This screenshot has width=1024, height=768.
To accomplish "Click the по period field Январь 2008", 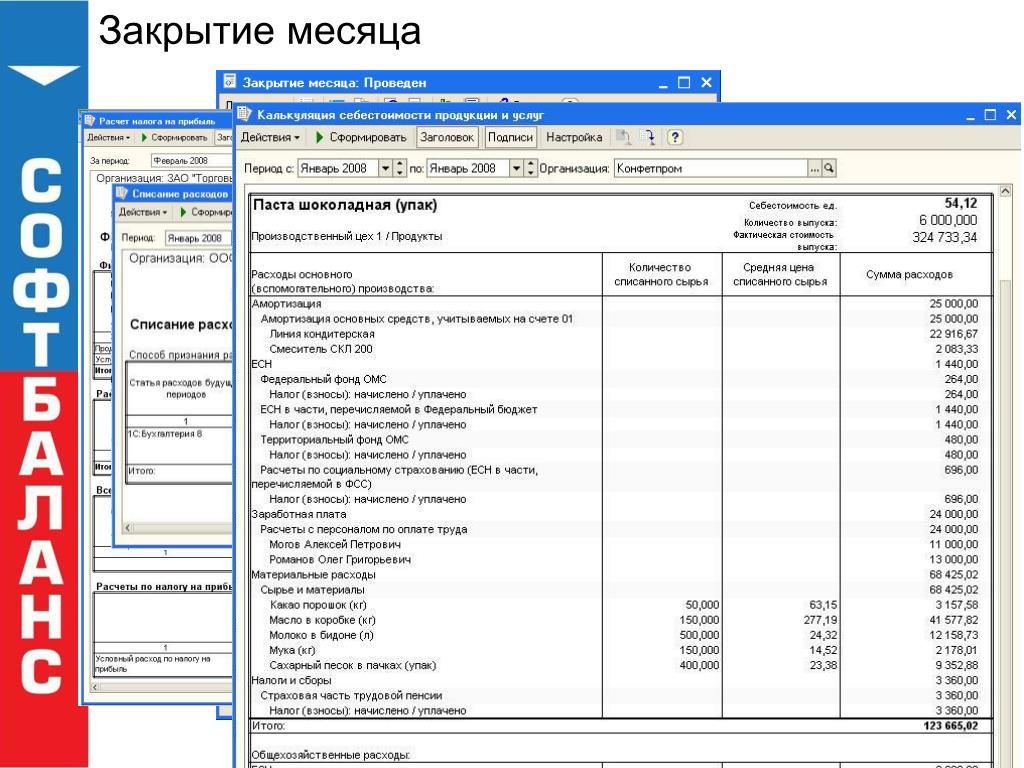I will coord(468,168).
